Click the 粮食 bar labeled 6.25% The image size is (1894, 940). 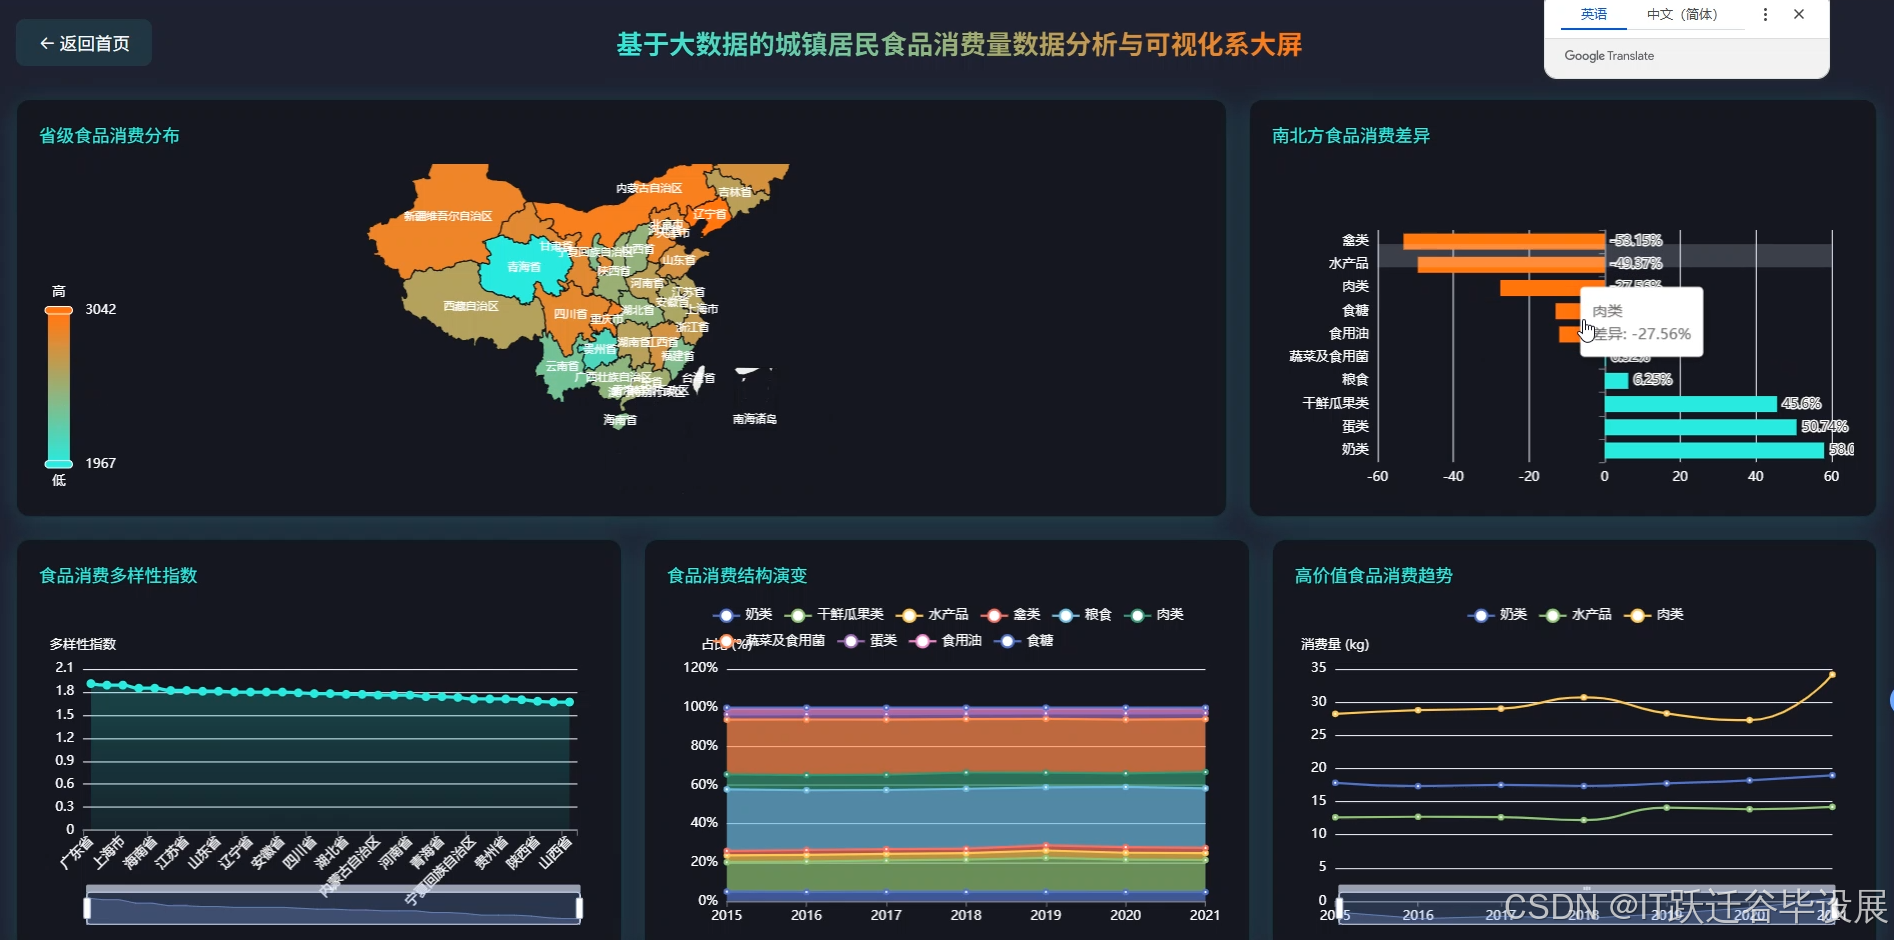[x=1617, y=380]
